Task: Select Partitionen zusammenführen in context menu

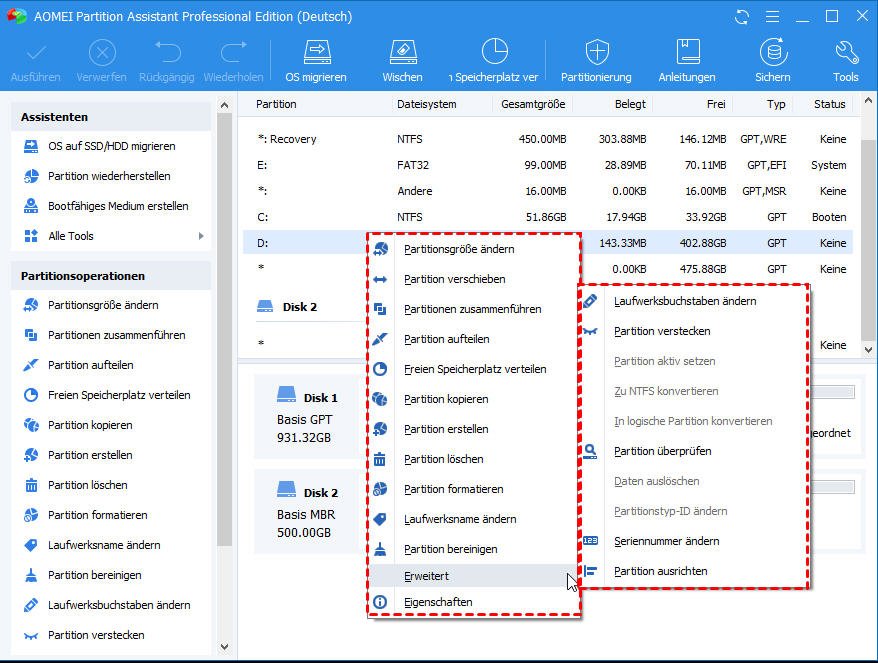Action: (474, 309)
